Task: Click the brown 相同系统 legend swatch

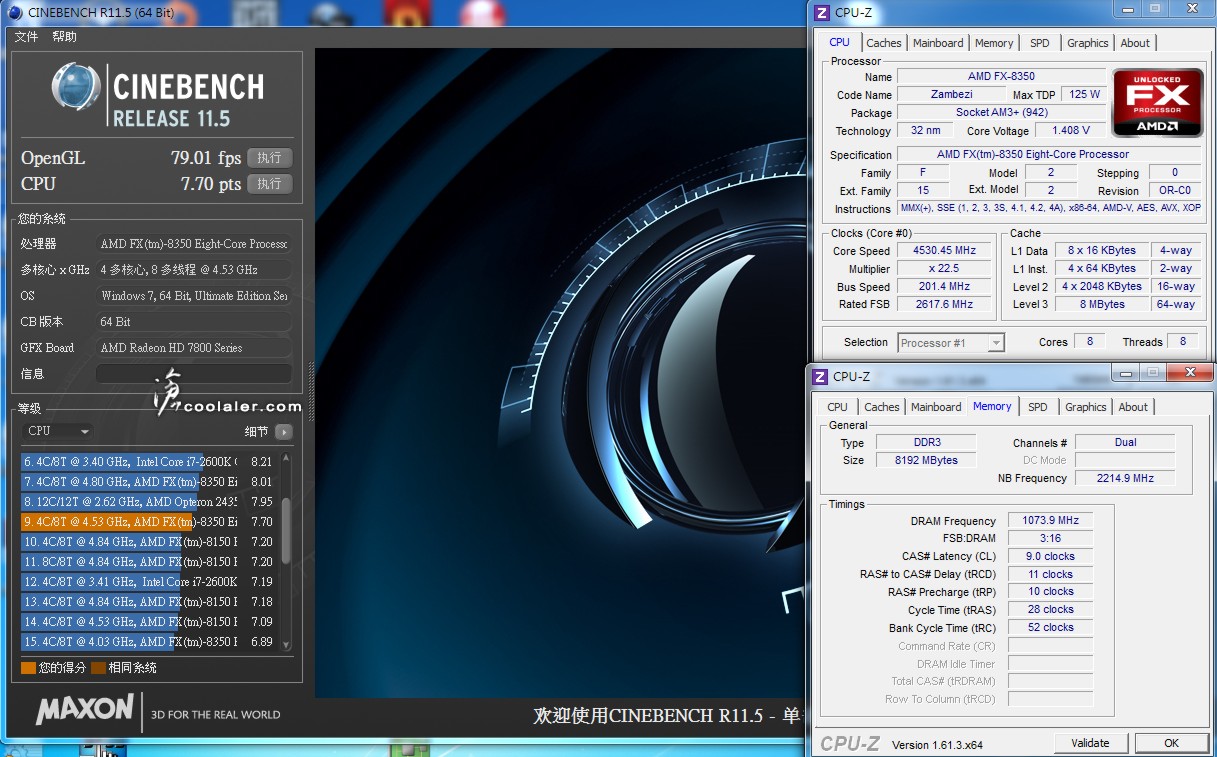Action: 98,668
